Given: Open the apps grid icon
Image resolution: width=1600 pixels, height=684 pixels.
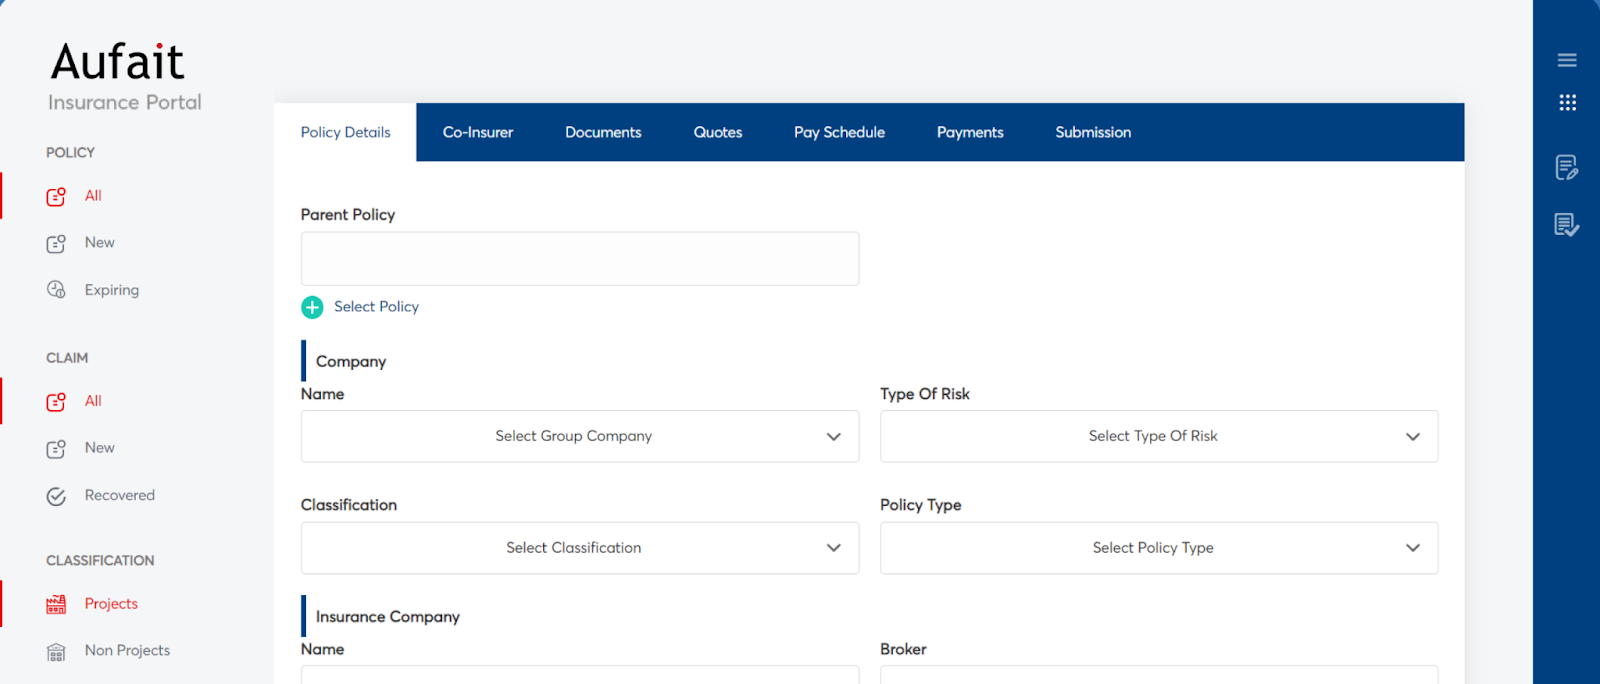Looking at the screenshot, I should pos(1567,102).
